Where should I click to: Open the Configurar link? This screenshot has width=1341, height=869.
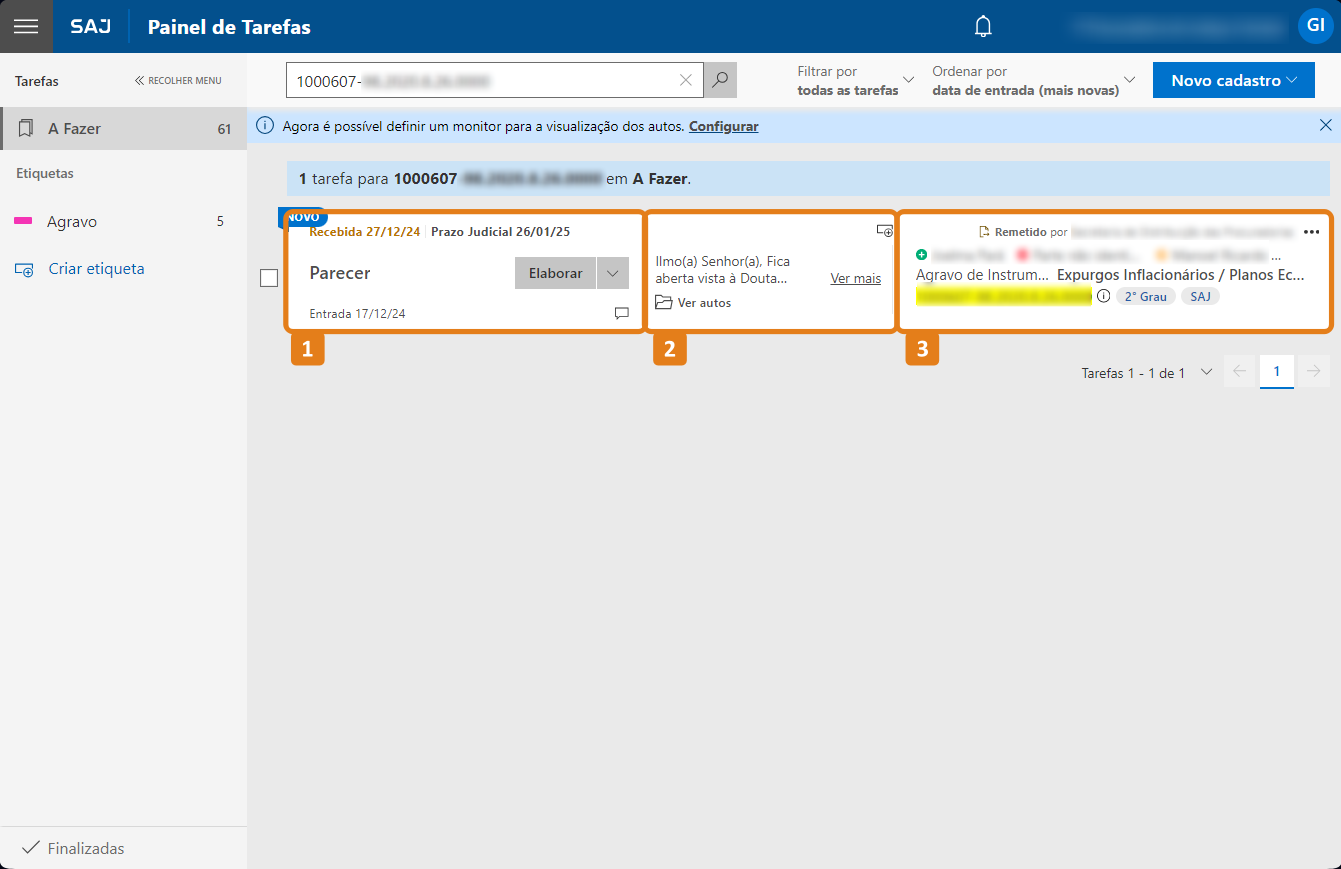723,126
